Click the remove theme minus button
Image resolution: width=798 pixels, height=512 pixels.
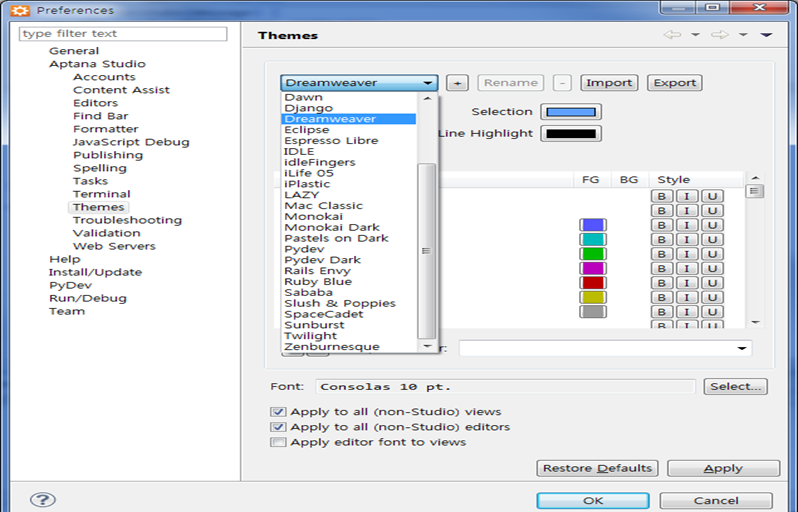pos(562,83)
